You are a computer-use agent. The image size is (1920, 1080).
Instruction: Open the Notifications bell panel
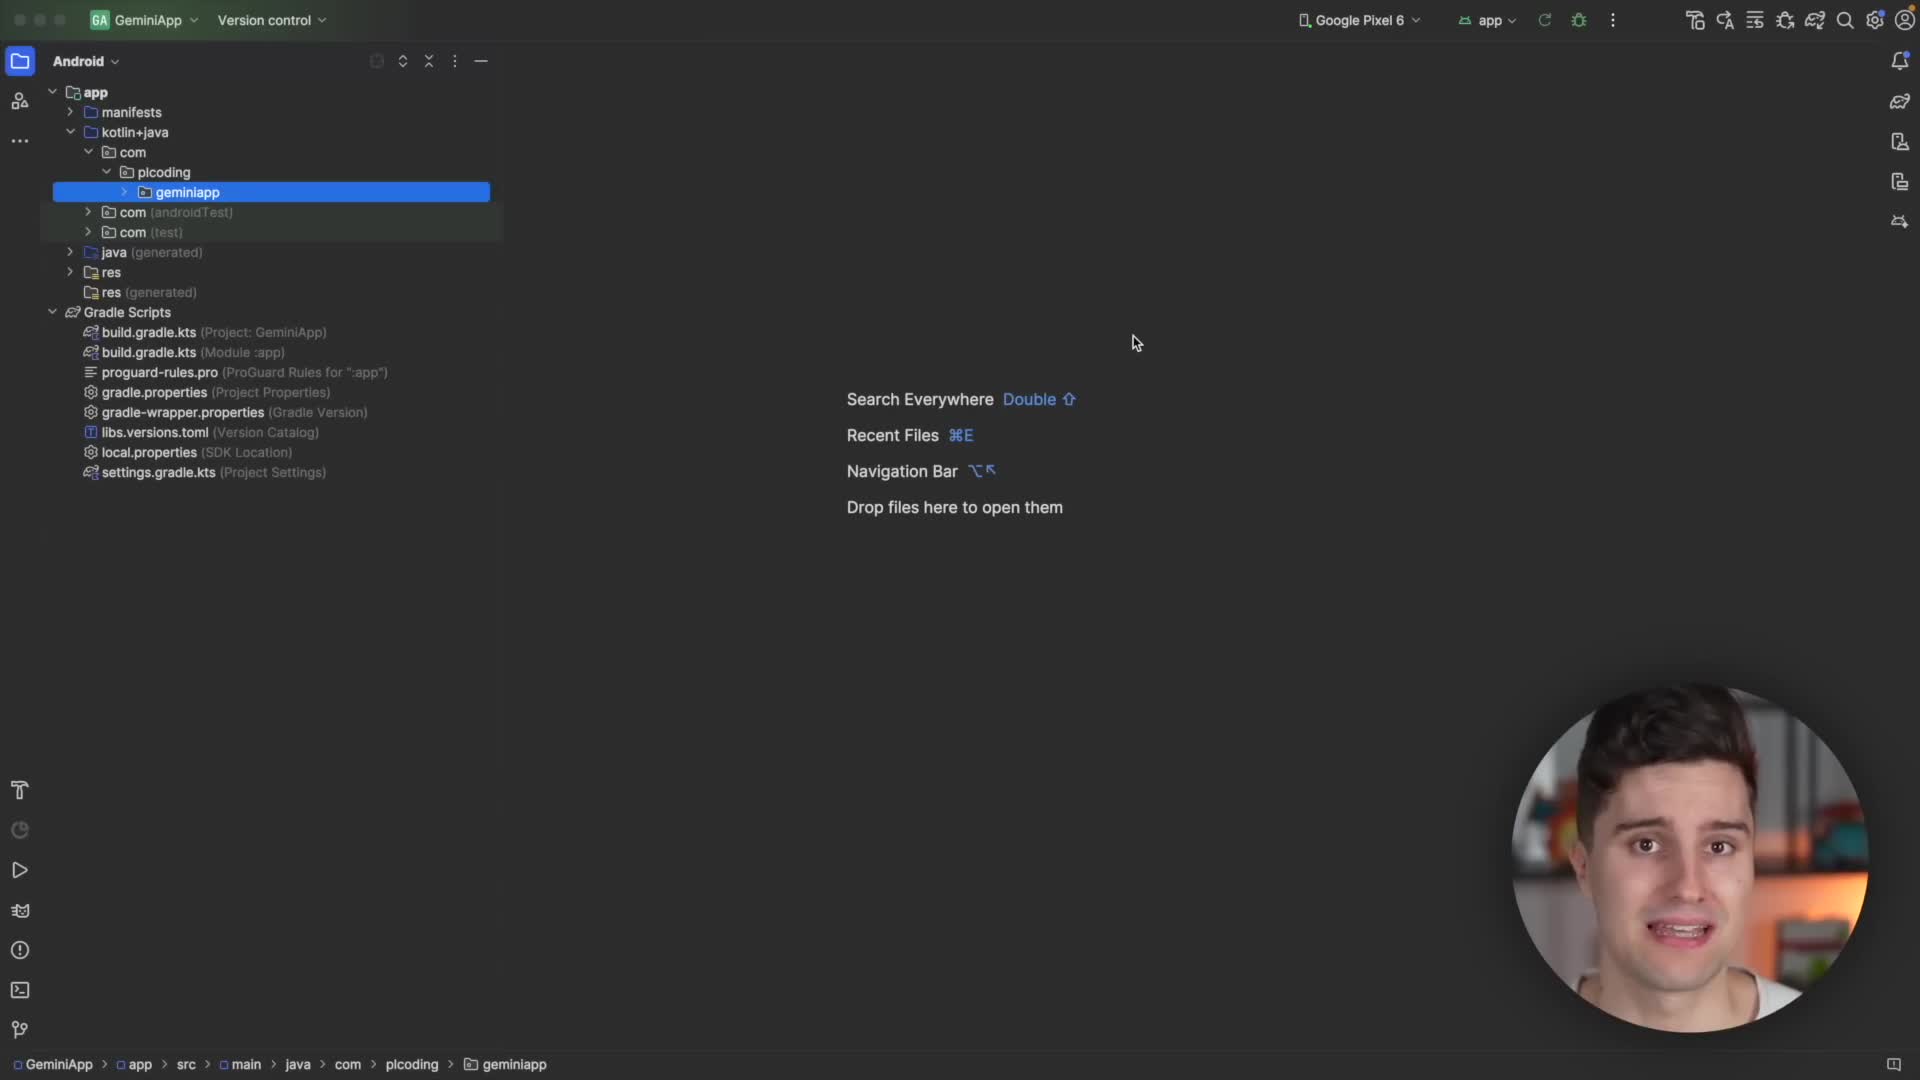[1899, 61]
